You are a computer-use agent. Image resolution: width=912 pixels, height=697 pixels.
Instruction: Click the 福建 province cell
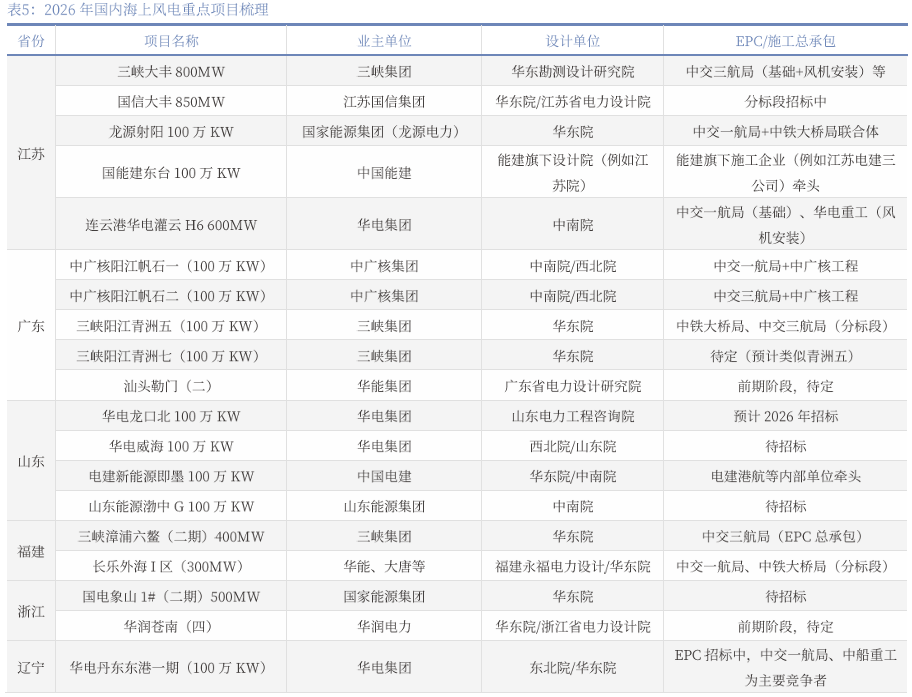pos(31,551)
